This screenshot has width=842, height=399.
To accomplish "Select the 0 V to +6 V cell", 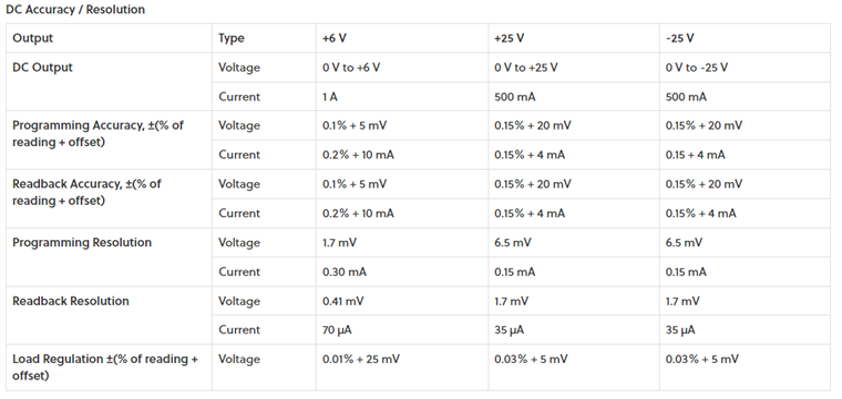I will tap(351, 68).
